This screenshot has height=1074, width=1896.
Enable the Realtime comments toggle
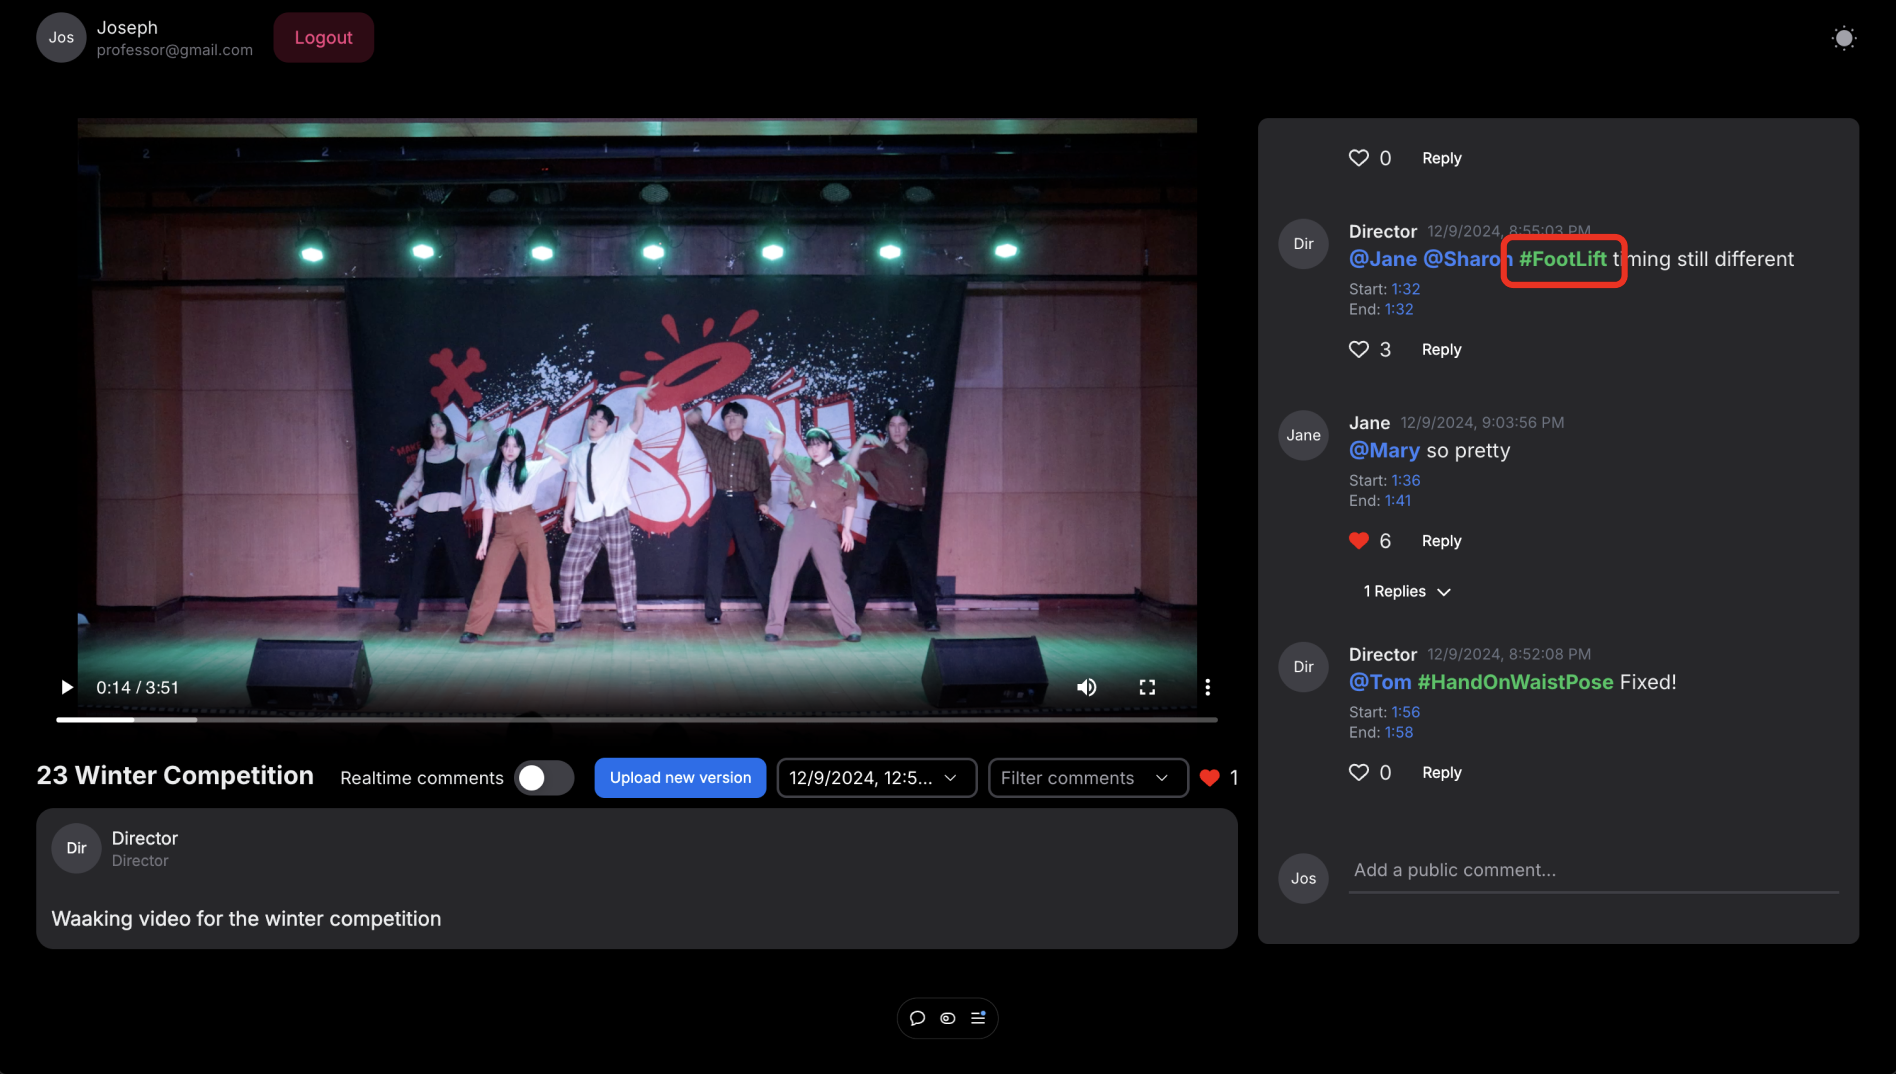[x=544, y=777]
